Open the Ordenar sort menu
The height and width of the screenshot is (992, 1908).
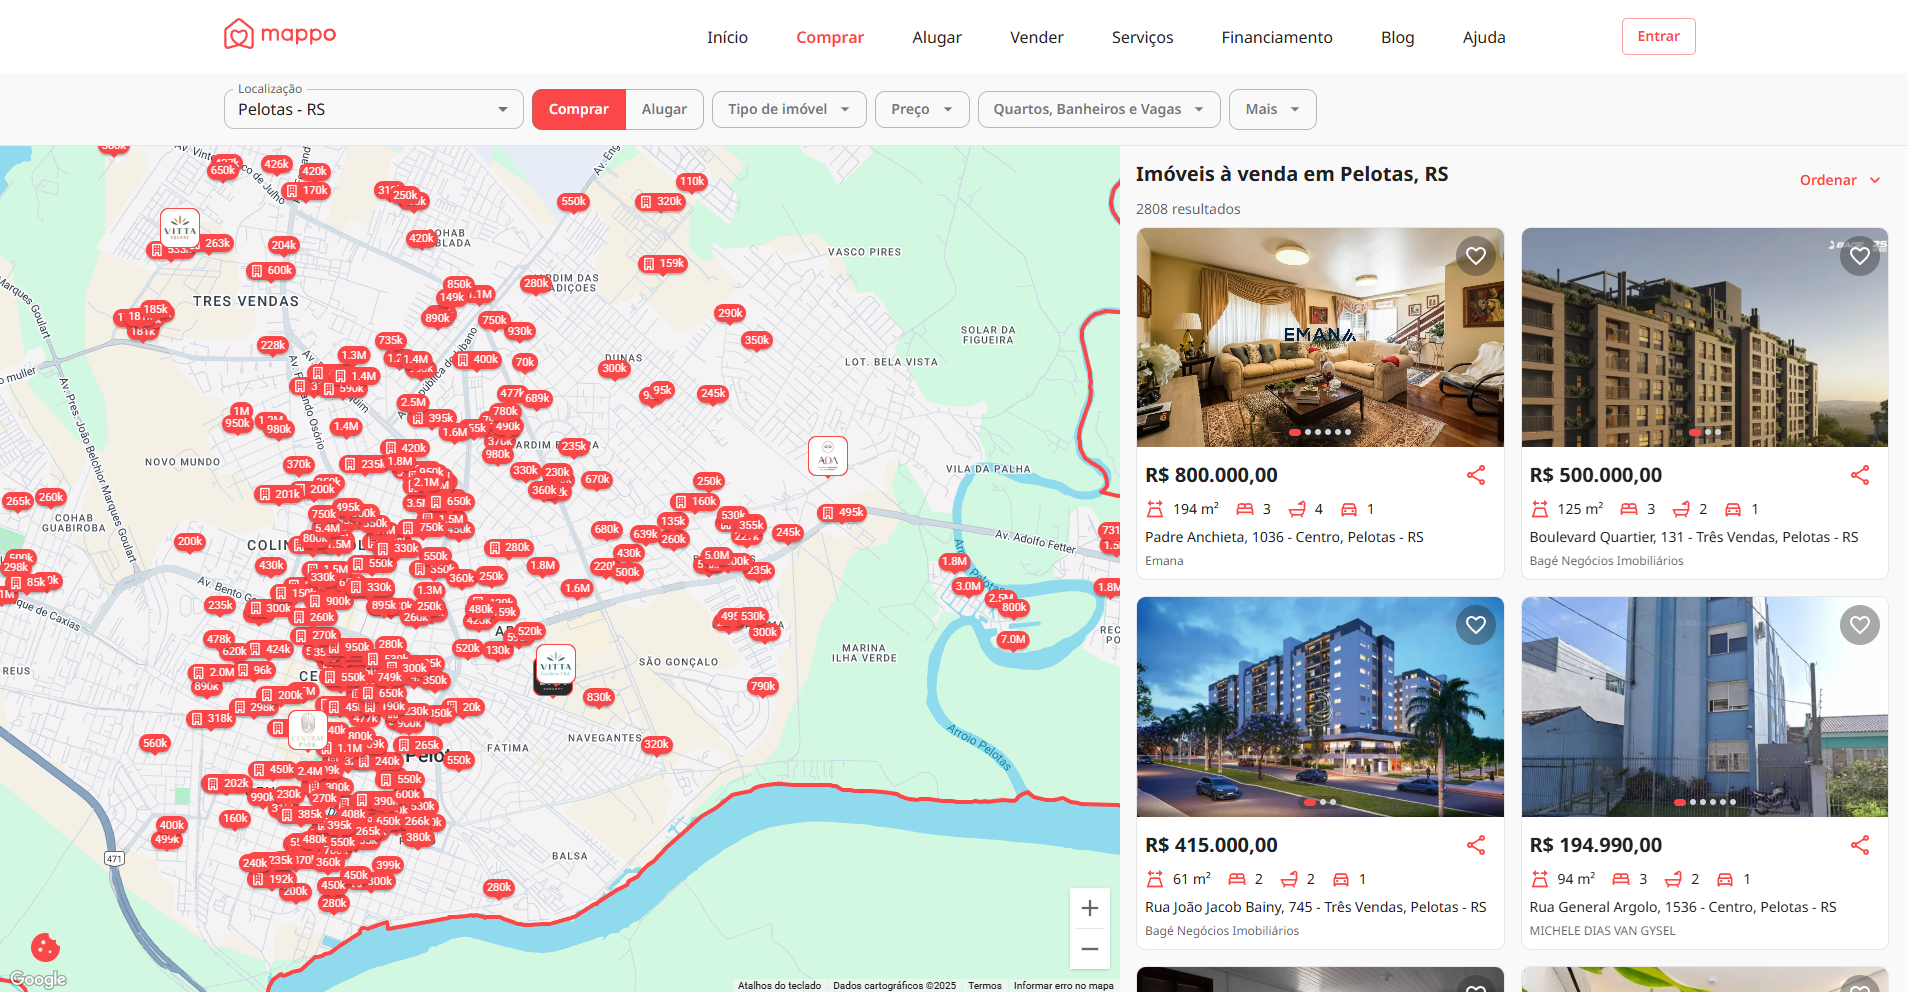coord(1839,180)
